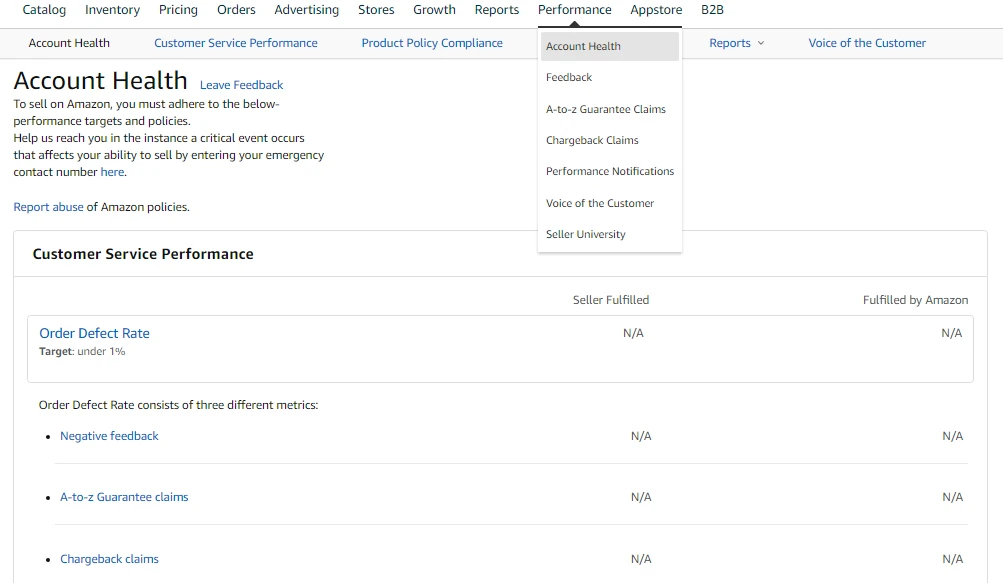
Task: Choose Account Health in Performance dropdown
Action: 610,46
